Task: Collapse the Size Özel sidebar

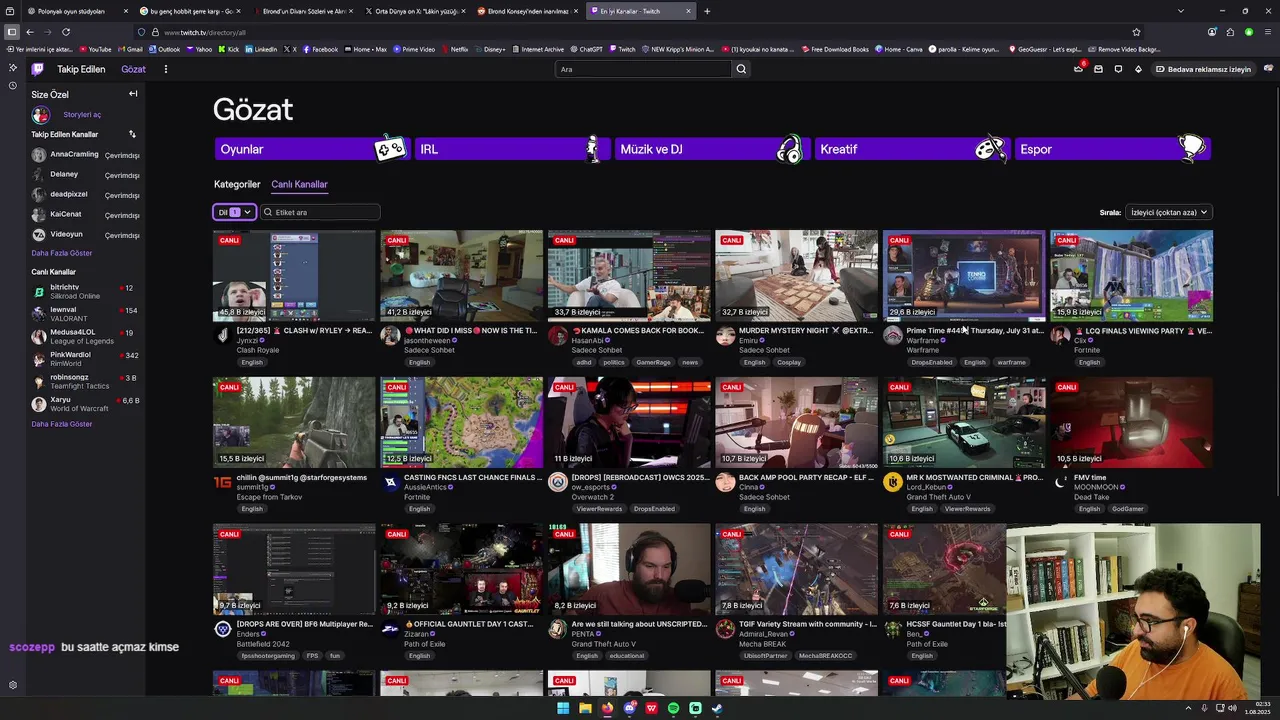Action: point(133,94)
